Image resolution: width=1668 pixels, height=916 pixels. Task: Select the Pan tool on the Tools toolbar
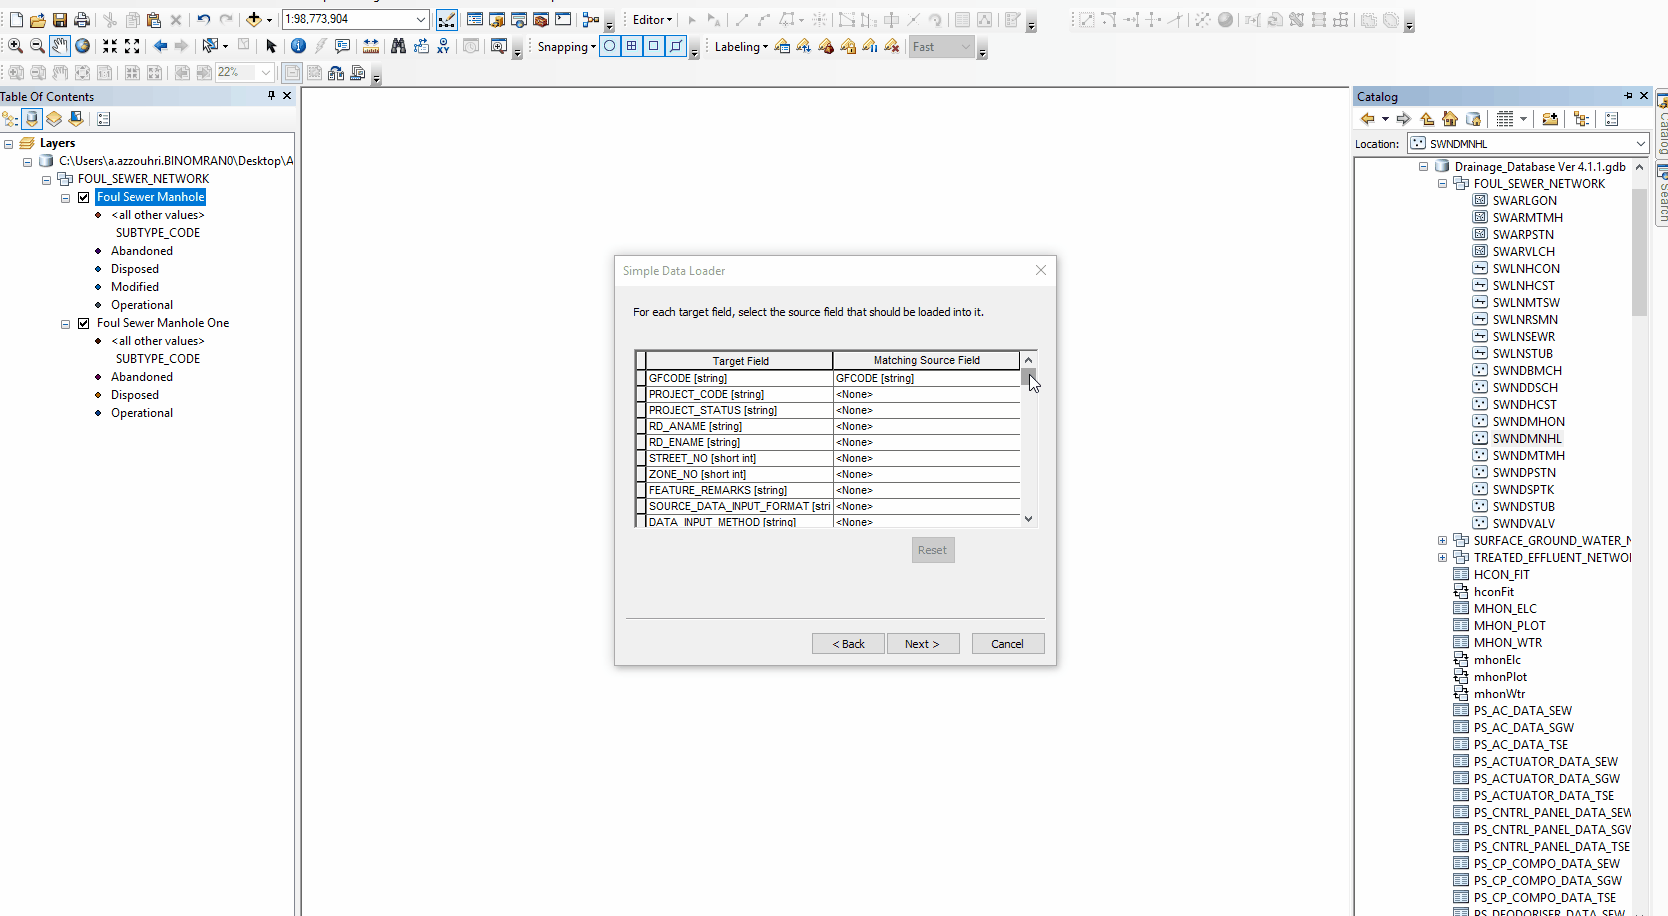[60, 46]
